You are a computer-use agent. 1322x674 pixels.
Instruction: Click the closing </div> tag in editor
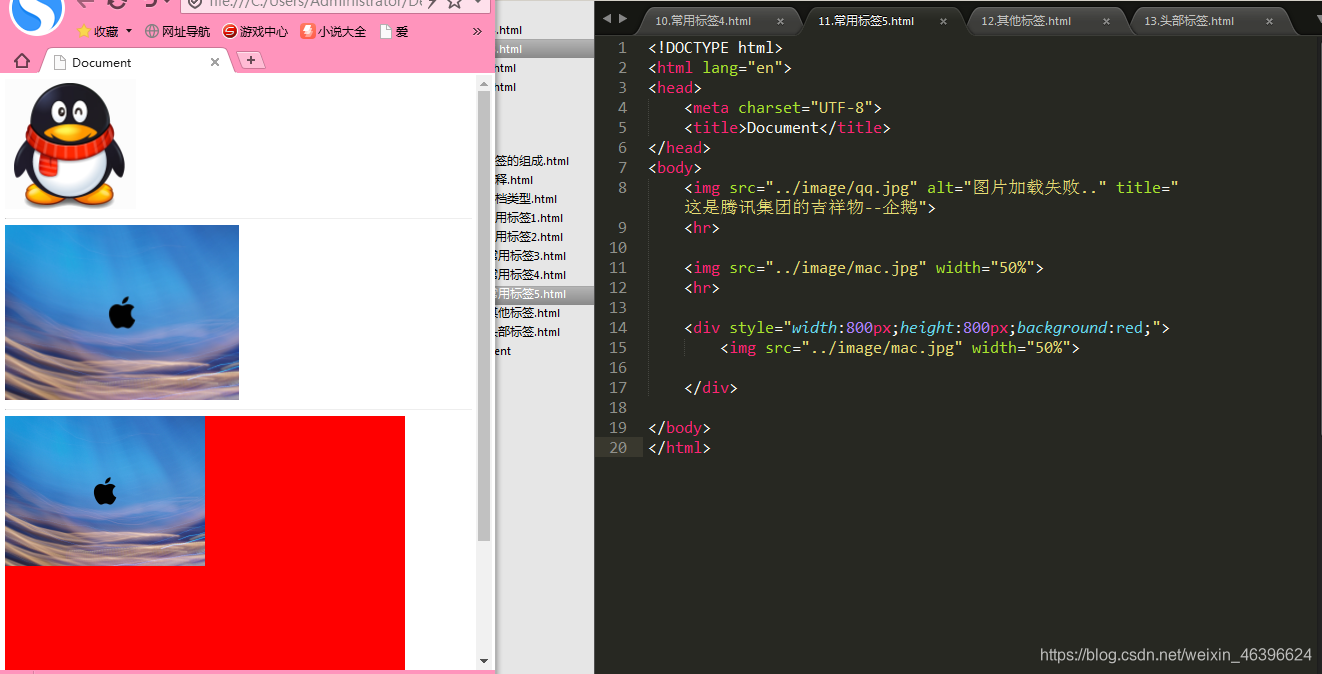point(711,387)
